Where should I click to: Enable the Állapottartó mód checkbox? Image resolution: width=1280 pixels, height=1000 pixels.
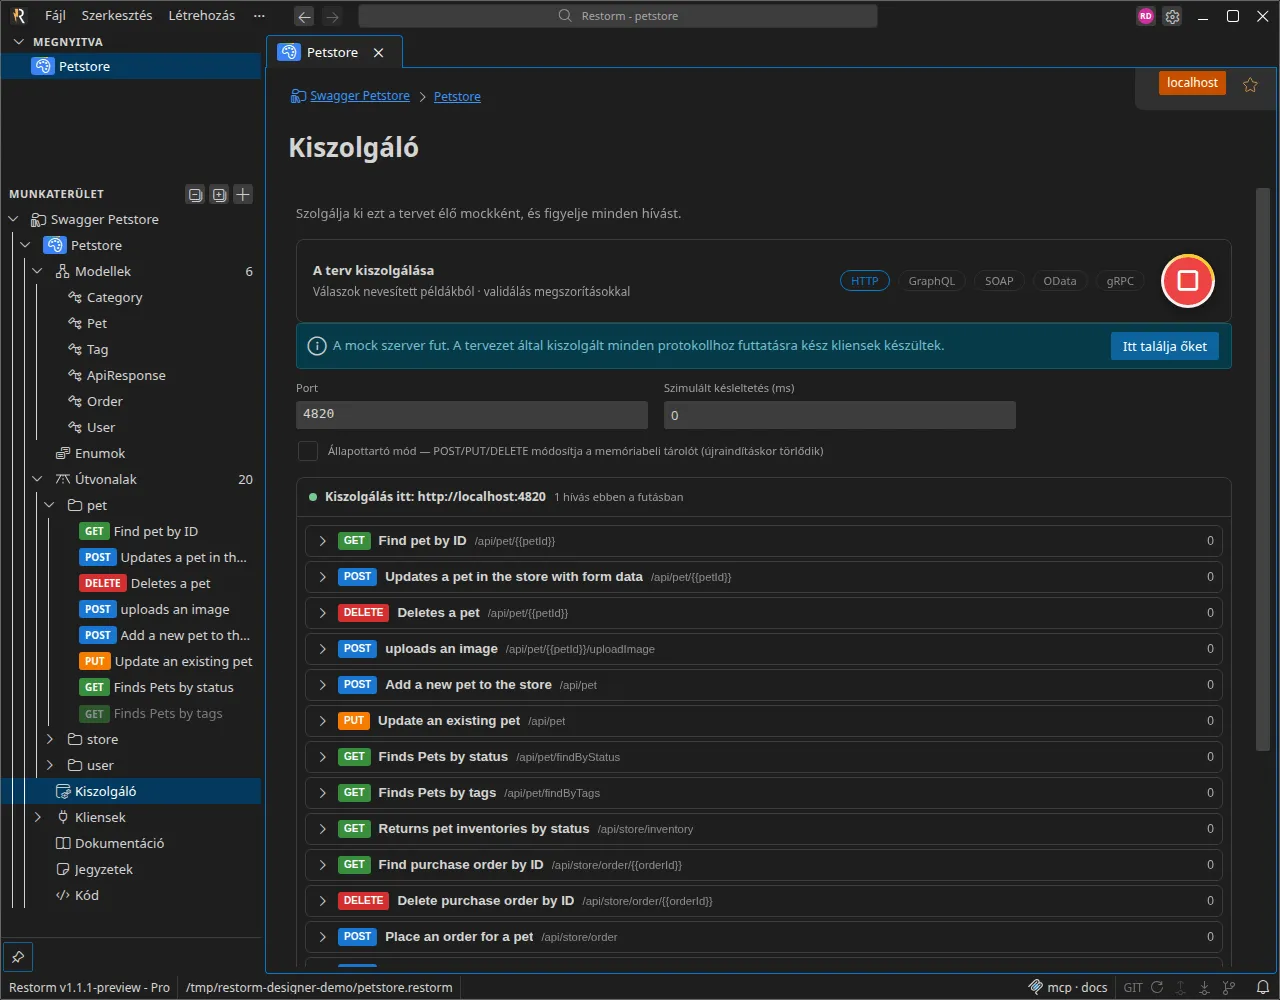(x=308, y=451)
